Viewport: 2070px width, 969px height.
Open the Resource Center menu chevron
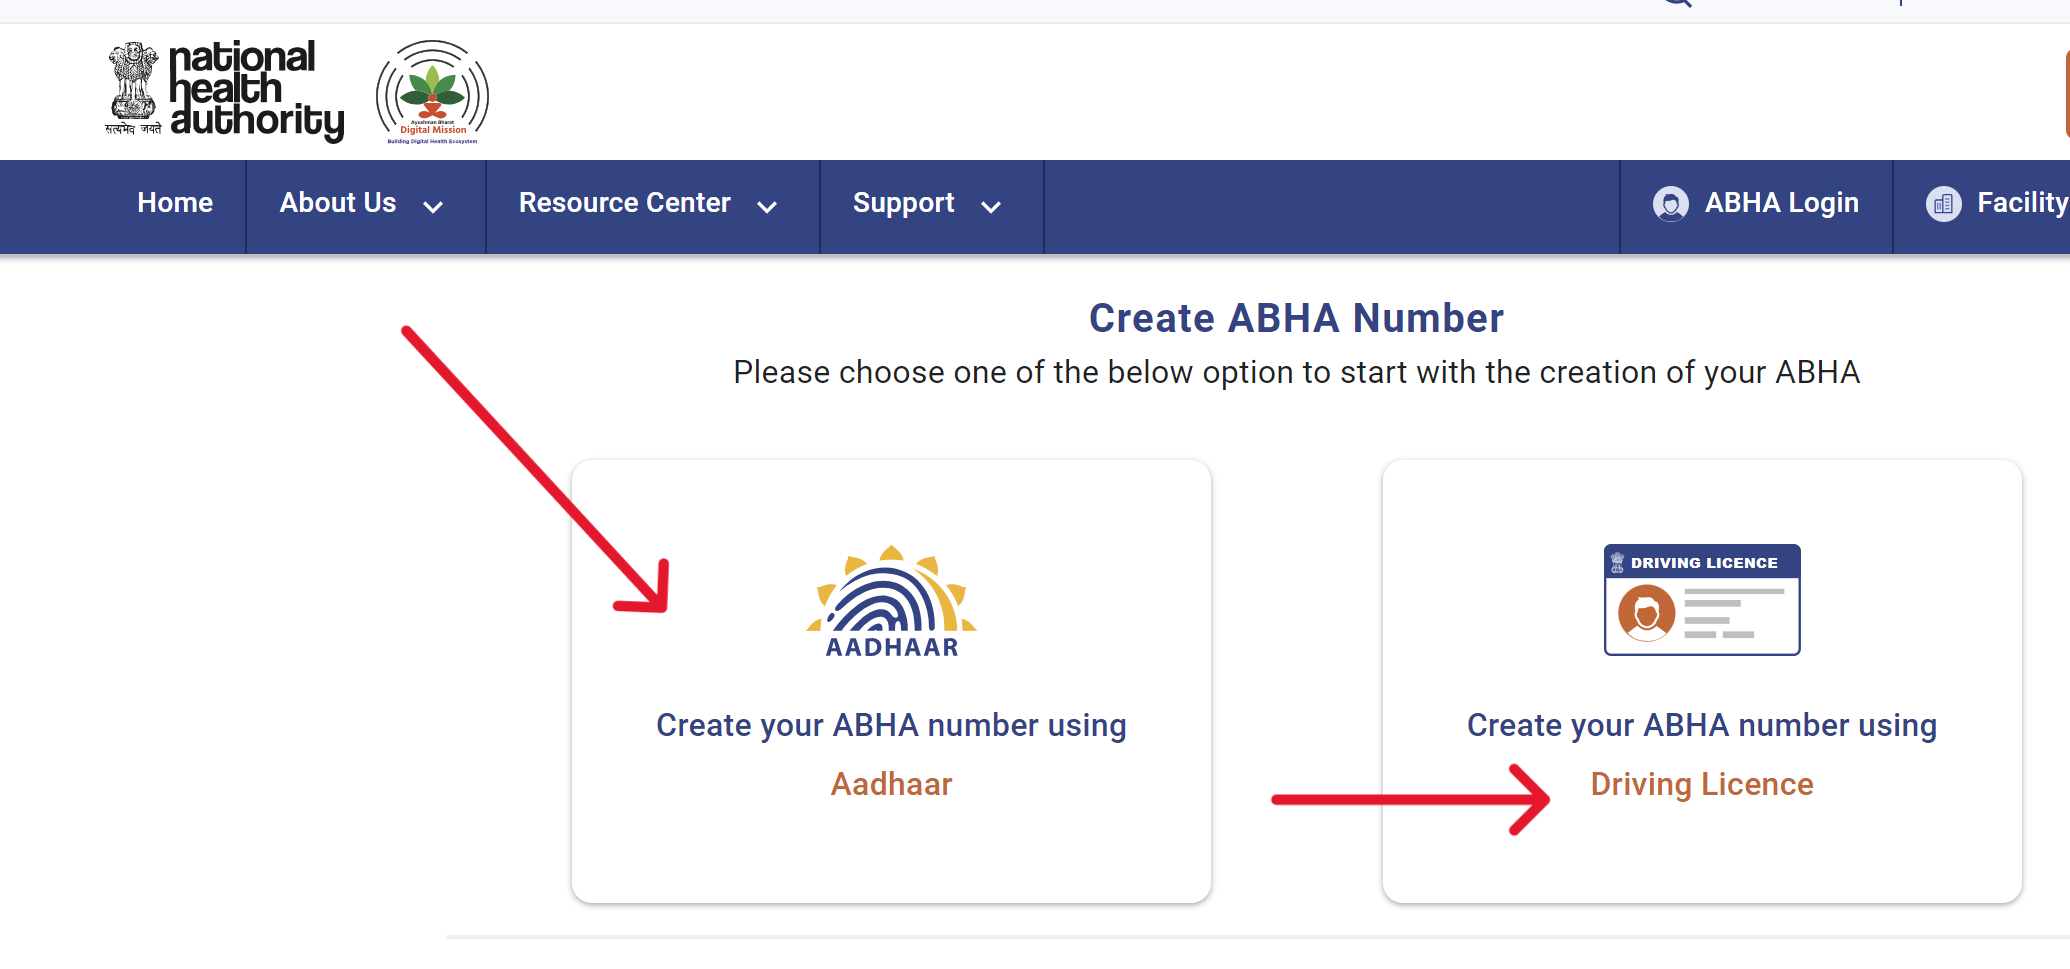coord(768,207)
